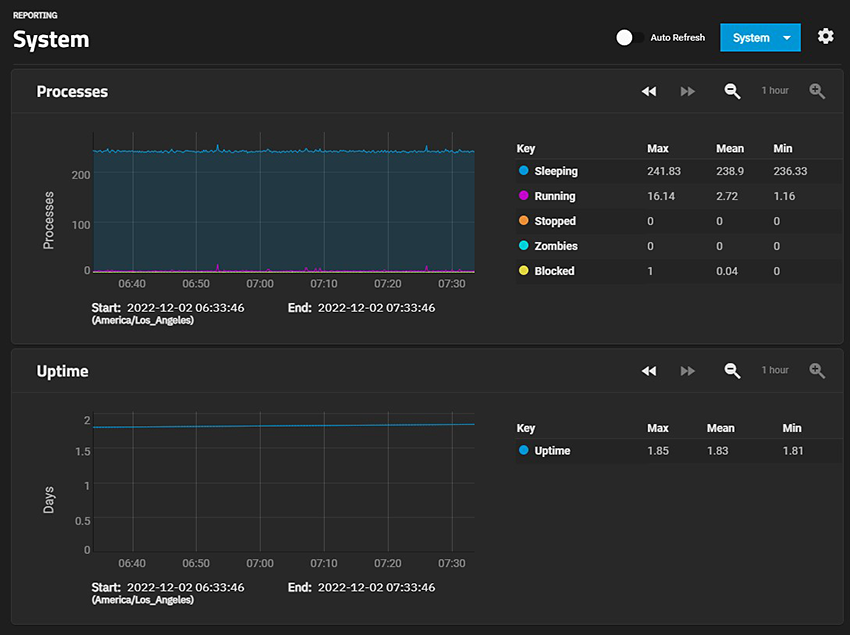Step back in time on Uptime chart
Screen dimensions: 850x635
pyautogui.click(x=649, y=371)
